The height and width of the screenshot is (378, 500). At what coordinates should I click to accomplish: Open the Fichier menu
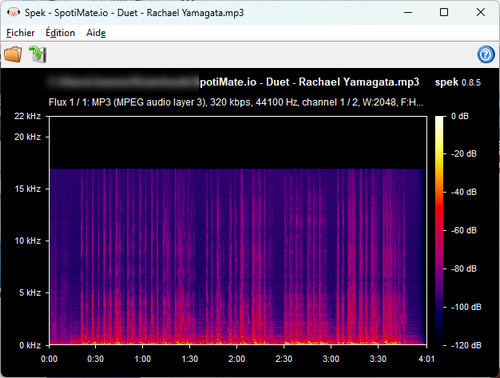point(20,33)
